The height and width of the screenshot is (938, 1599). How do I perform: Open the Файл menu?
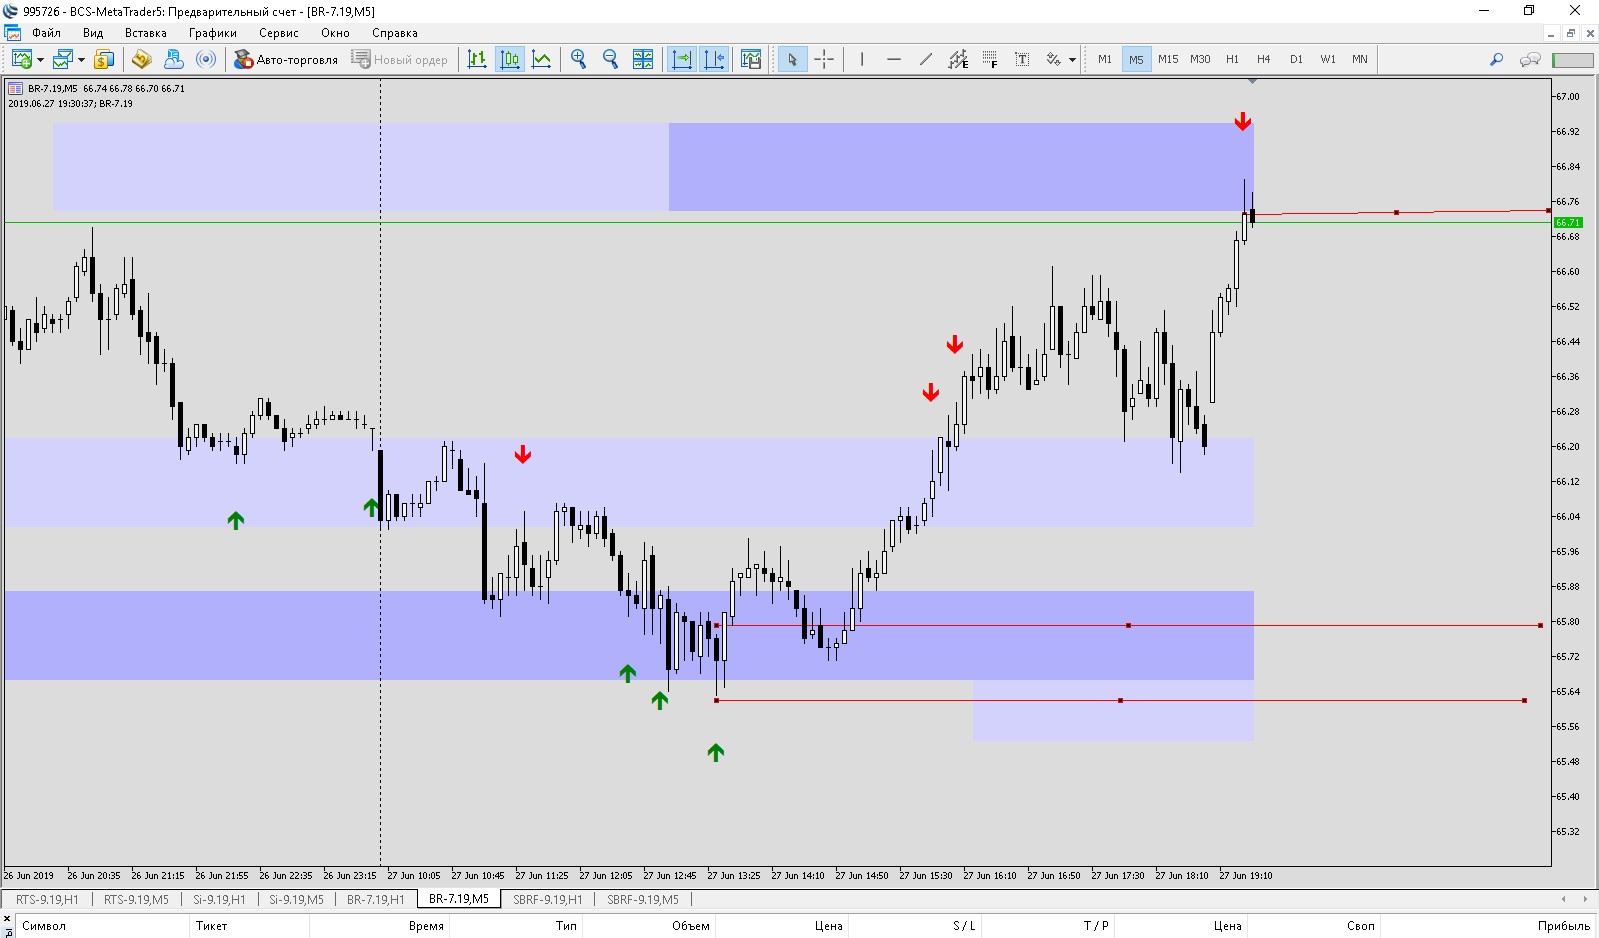coord(46,33)
